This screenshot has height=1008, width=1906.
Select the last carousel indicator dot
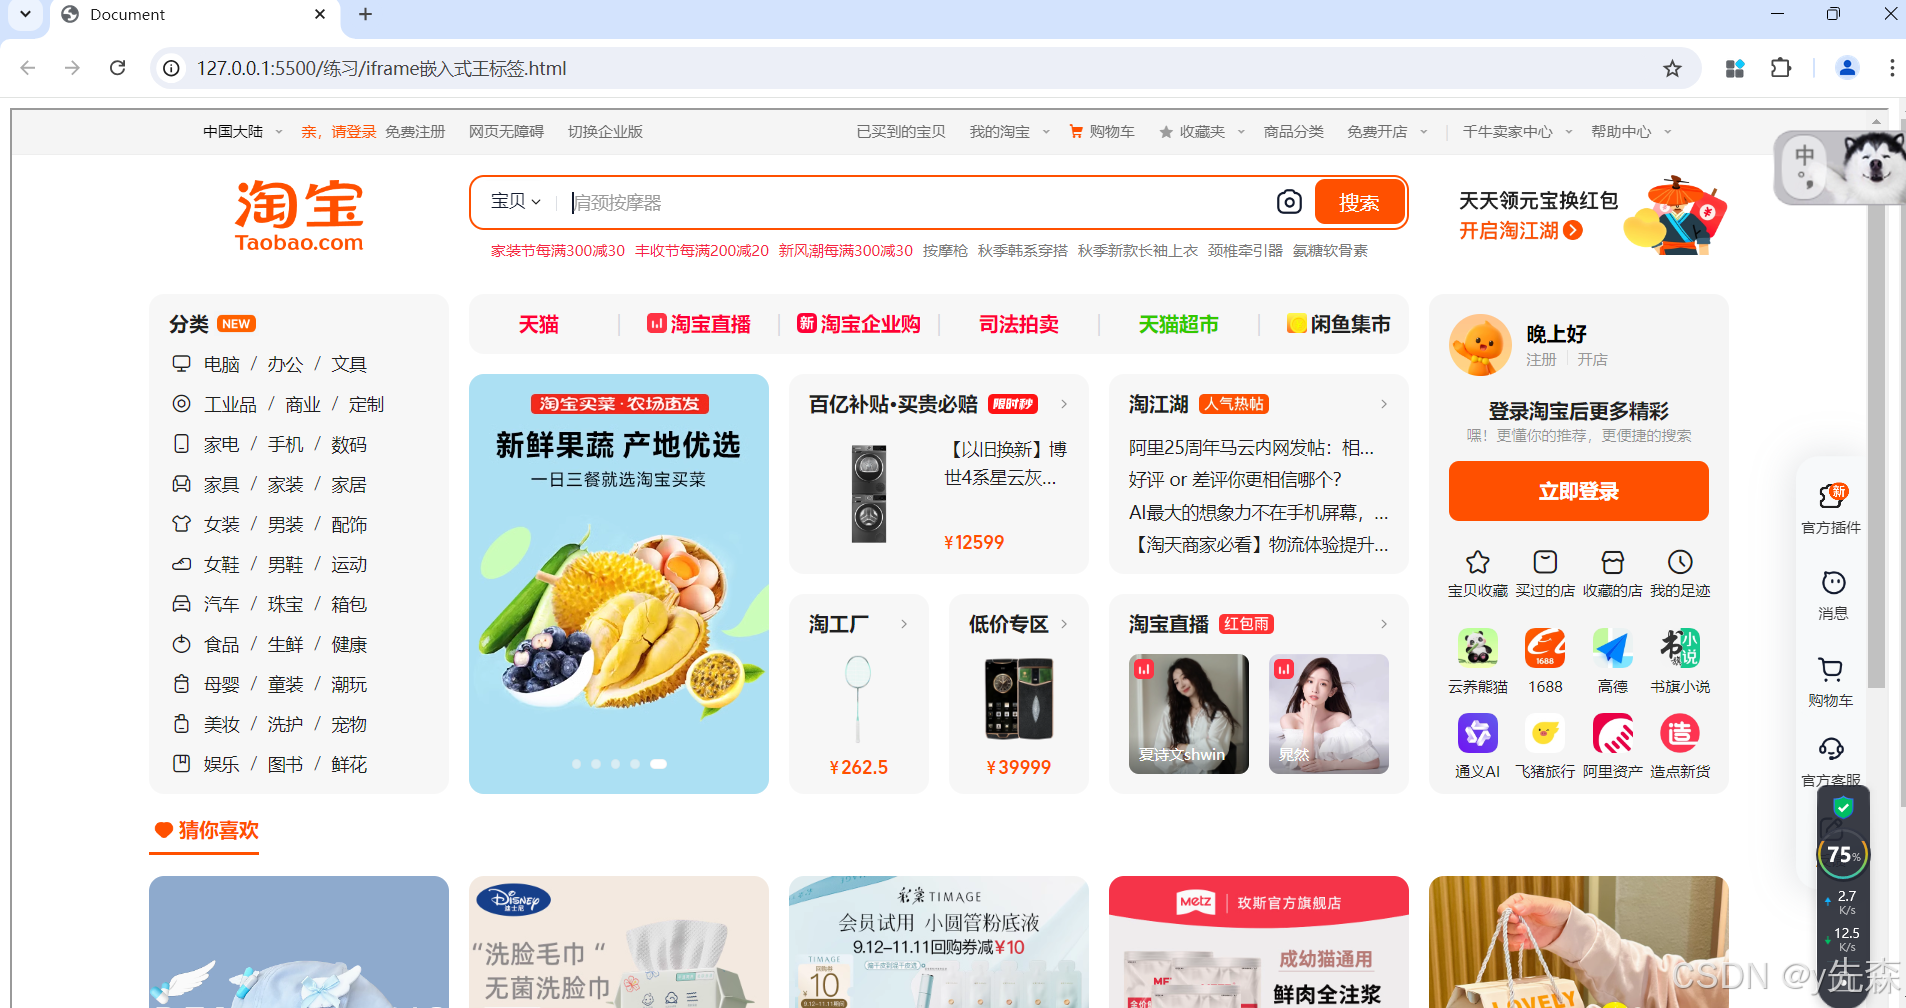click(x=658, y=764)
